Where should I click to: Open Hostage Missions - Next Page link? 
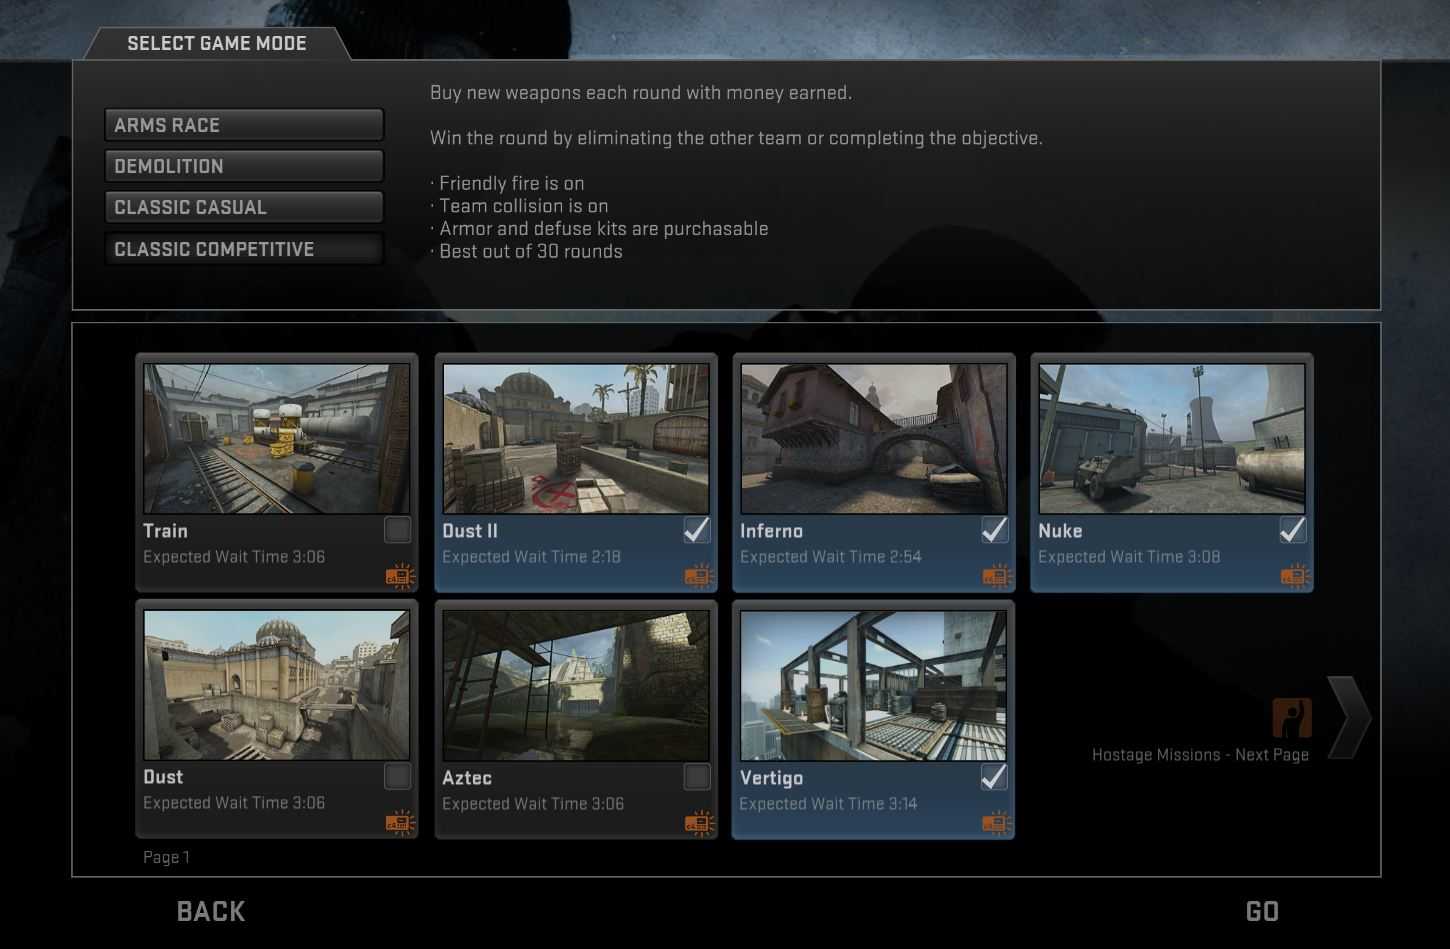pyautogui.click(x=1200, y=755)
